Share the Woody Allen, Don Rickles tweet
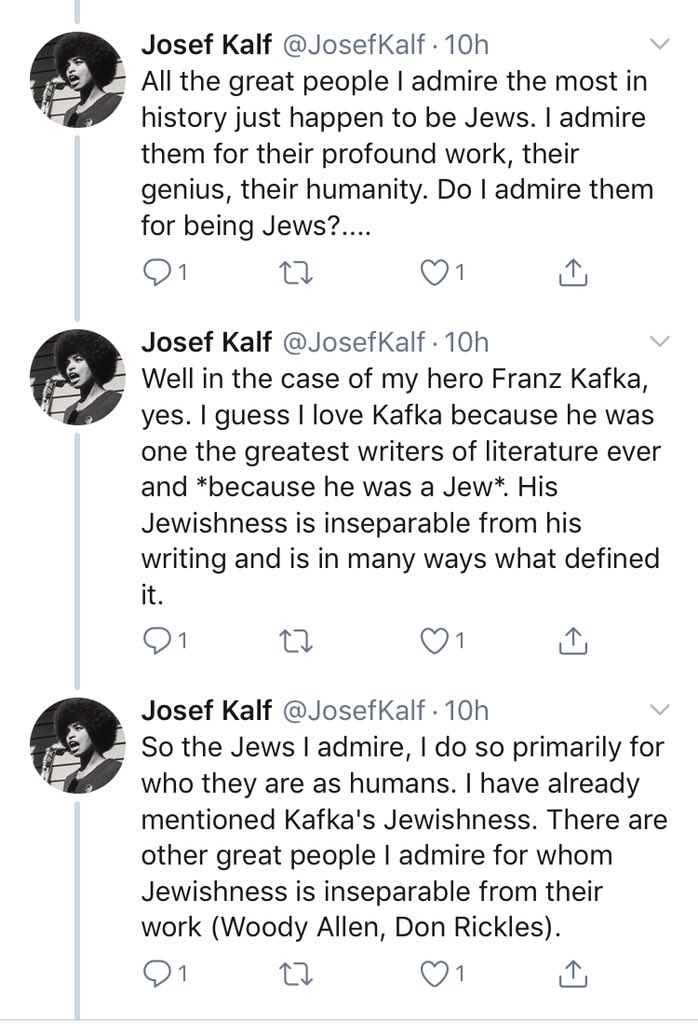 tap(573, 973)
